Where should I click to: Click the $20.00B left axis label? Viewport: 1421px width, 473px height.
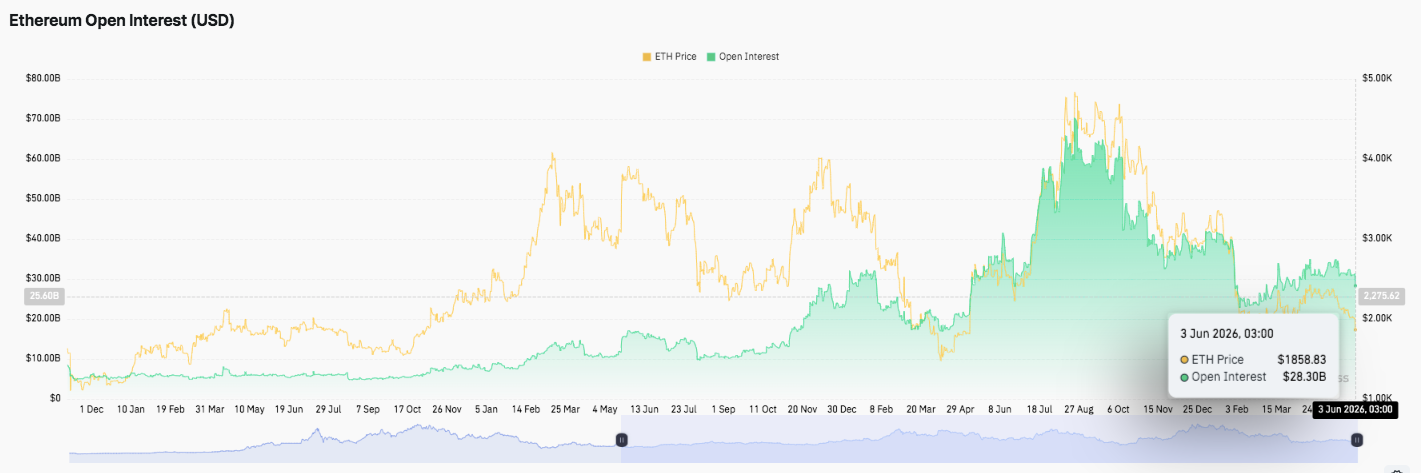42,318
